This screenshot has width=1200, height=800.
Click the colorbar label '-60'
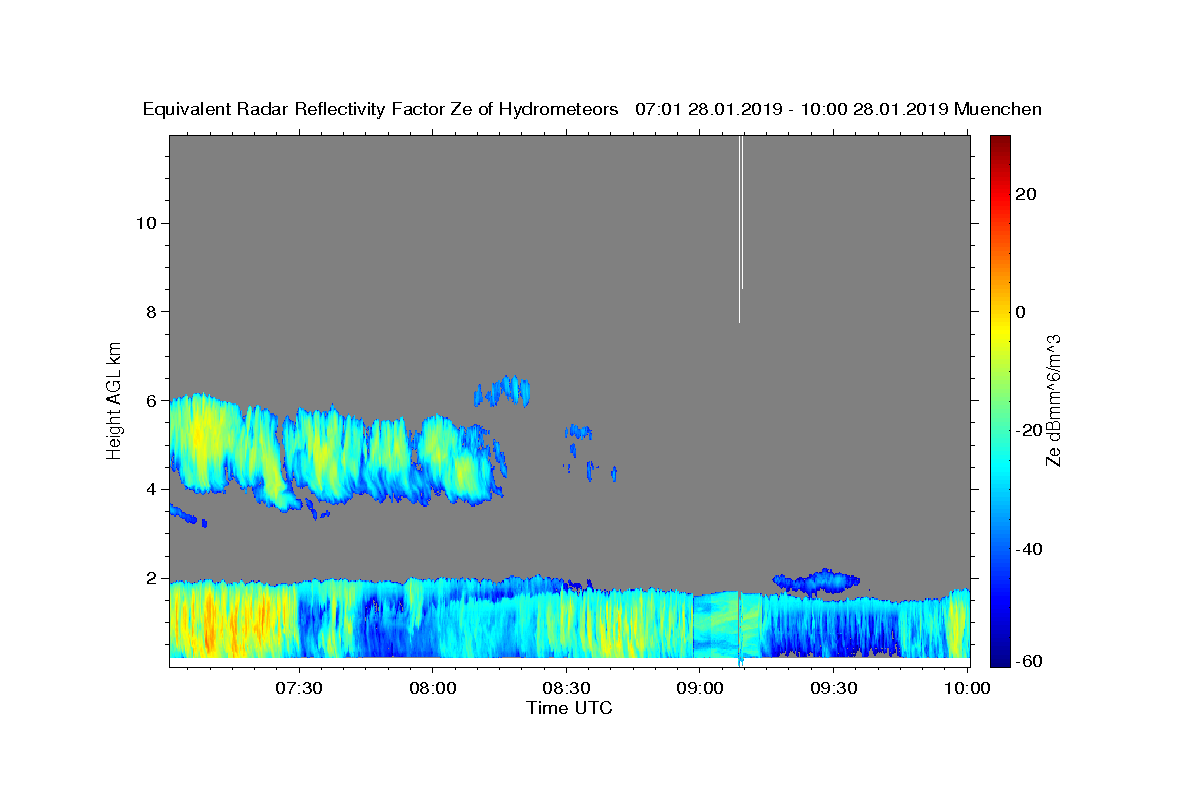[1030, 662]
